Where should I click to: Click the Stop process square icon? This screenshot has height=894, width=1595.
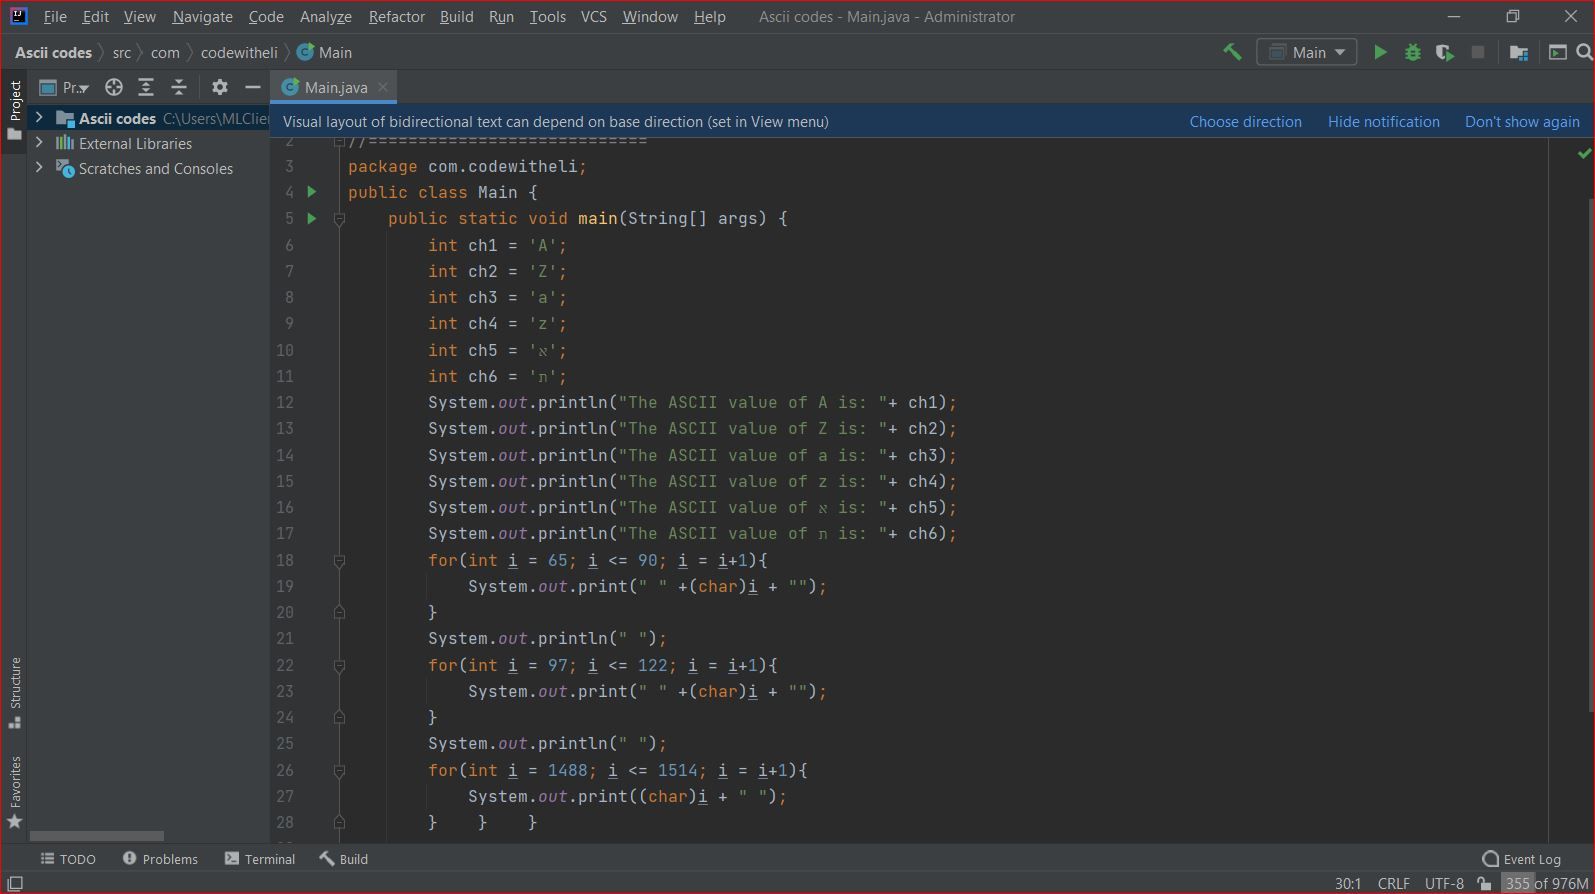(x=1477, y=52)
